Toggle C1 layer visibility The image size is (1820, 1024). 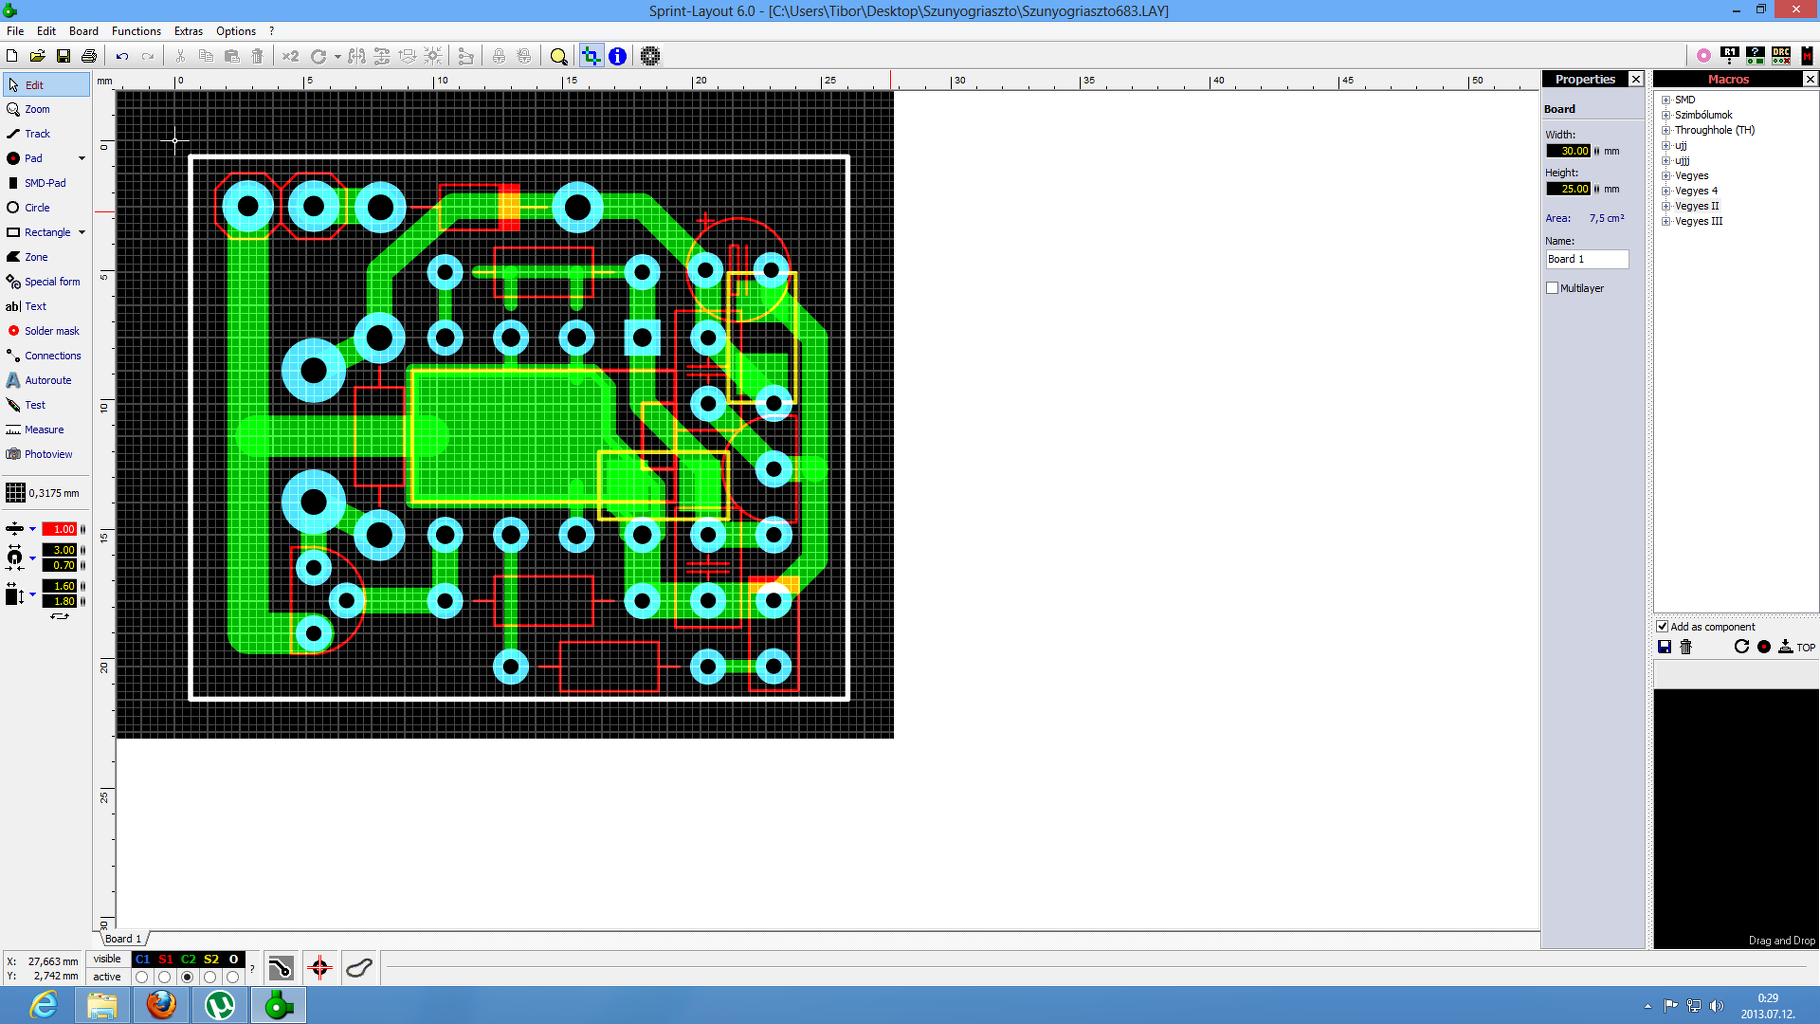[143, 959]
